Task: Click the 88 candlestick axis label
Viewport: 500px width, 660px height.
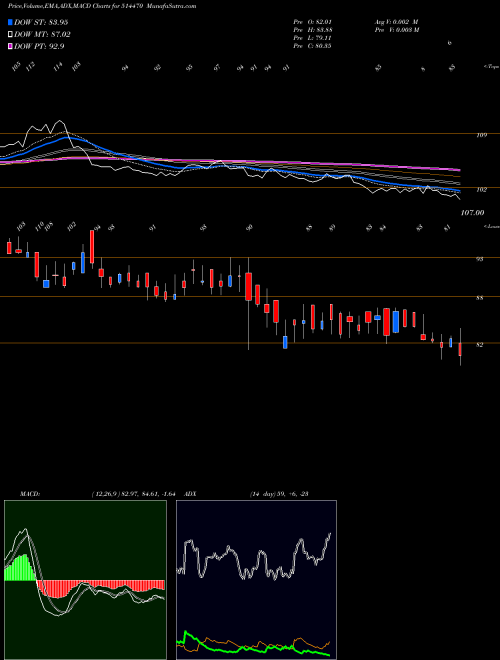Action: coord(479,298)
